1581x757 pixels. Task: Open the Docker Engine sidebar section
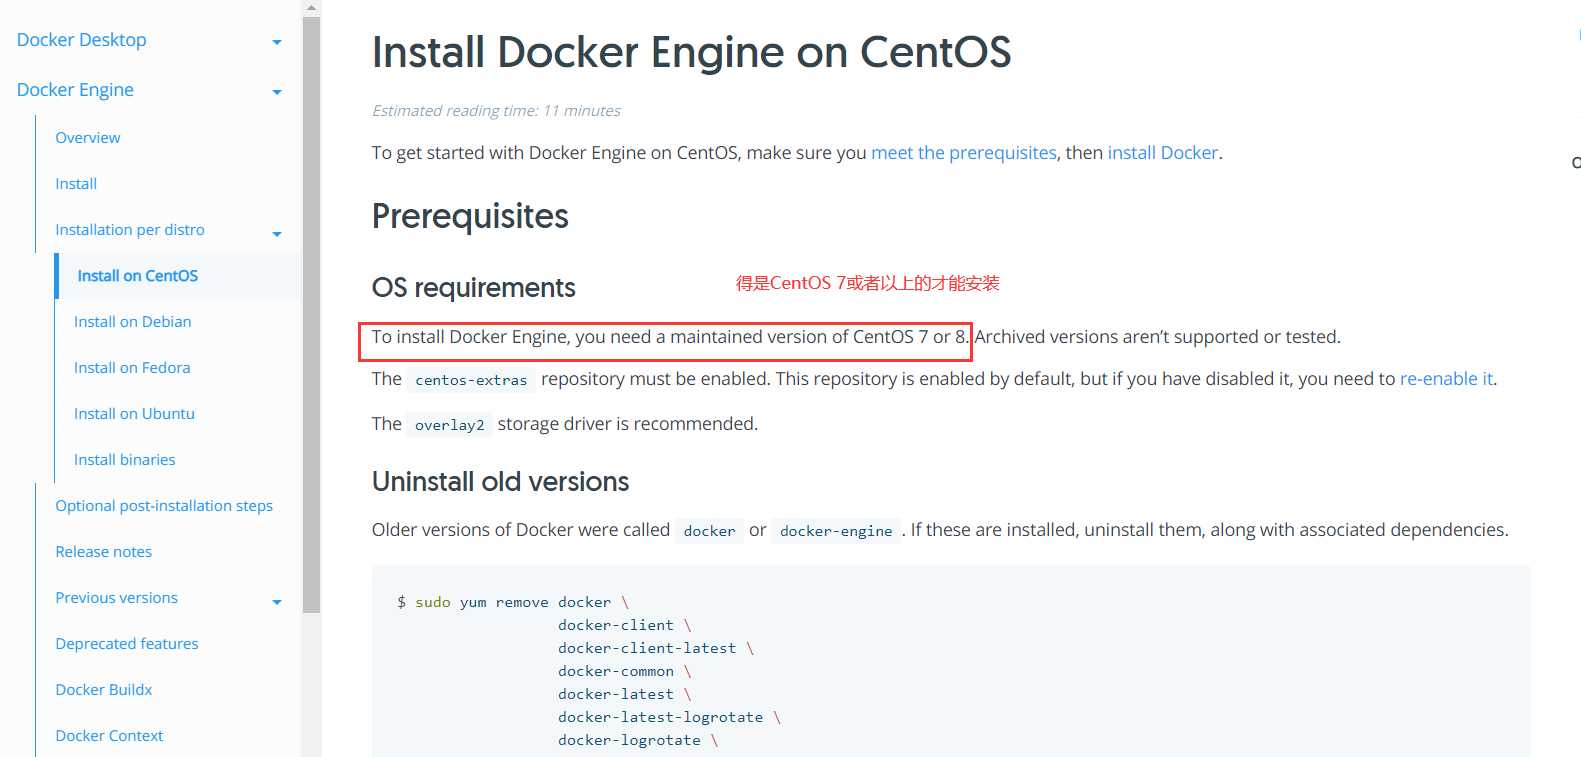[75, 90]
